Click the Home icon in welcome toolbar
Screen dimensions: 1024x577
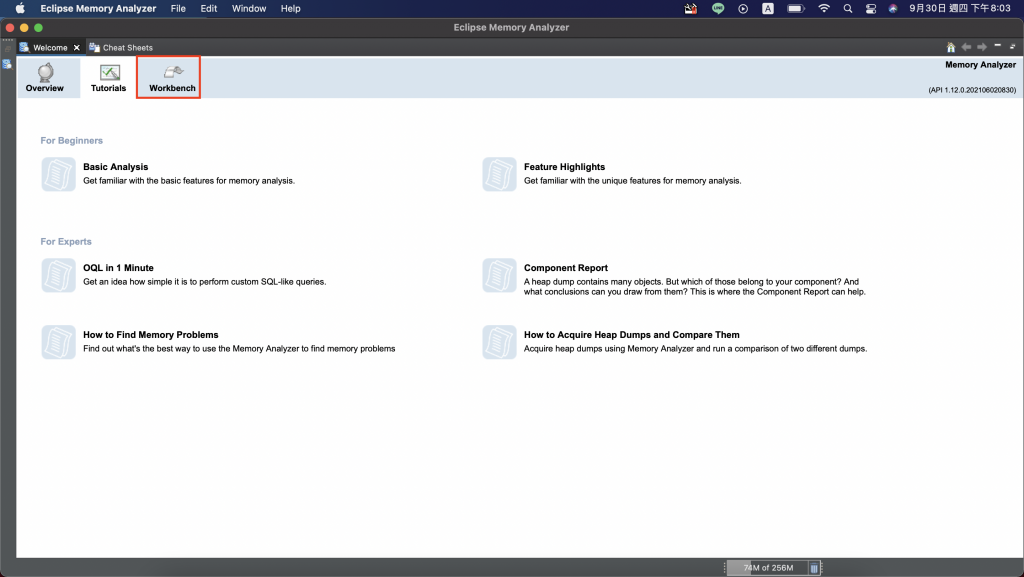coord(951,47)
